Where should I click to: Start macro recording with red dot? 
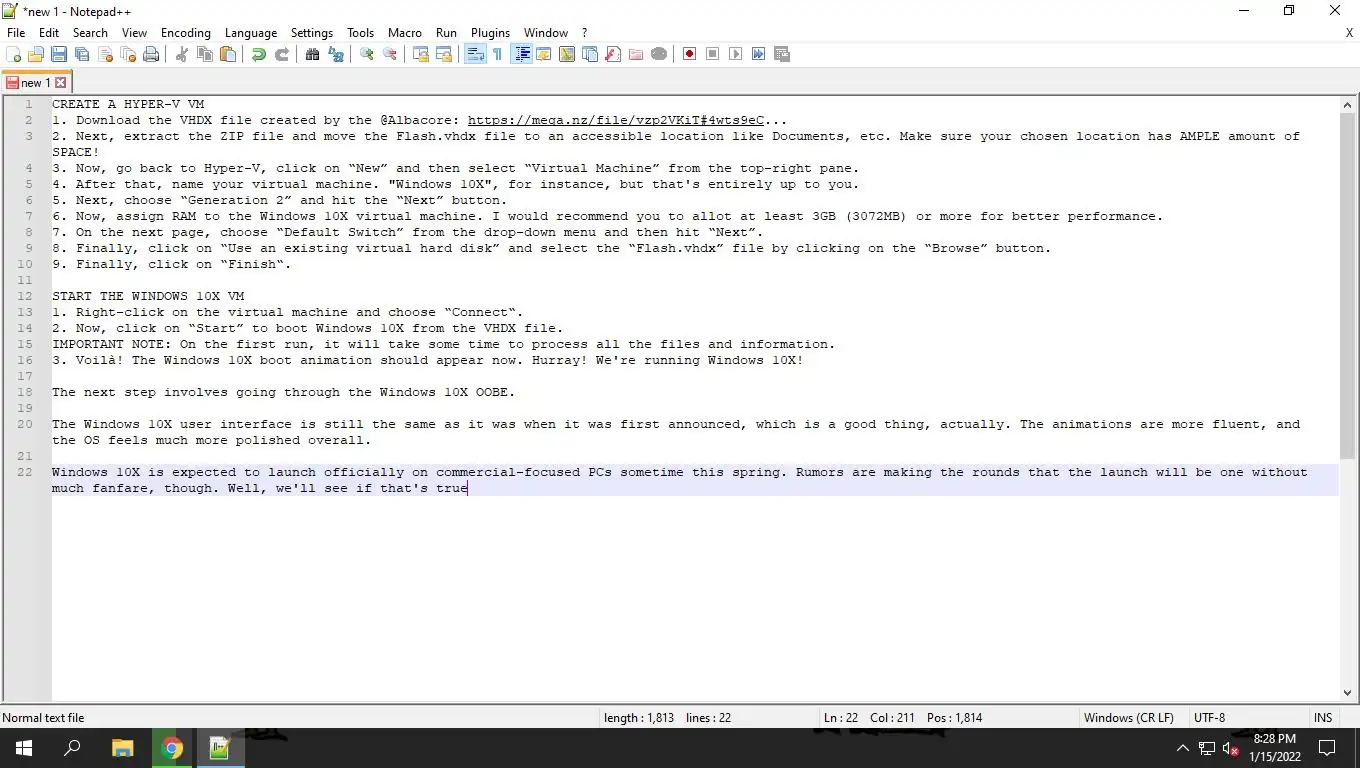click(689, 54)
